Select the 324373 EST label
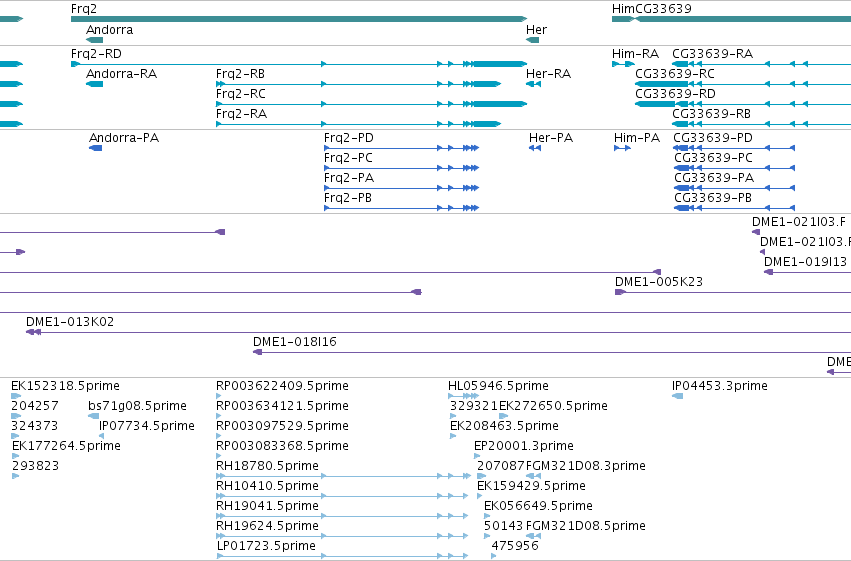Screen dimensions: 851x561 pyautogui.click(x=34, y=426)
